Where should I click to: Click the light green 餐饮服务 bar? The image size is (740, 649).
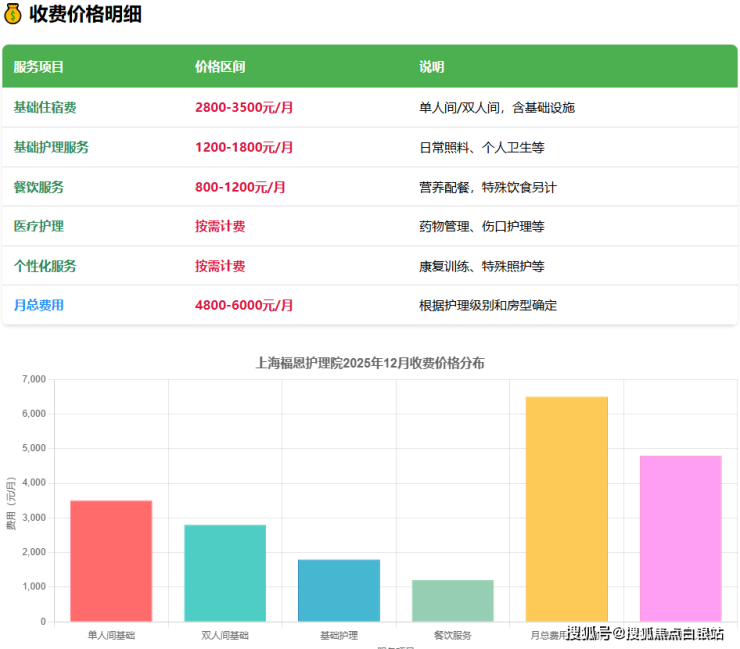pos(453,600)
